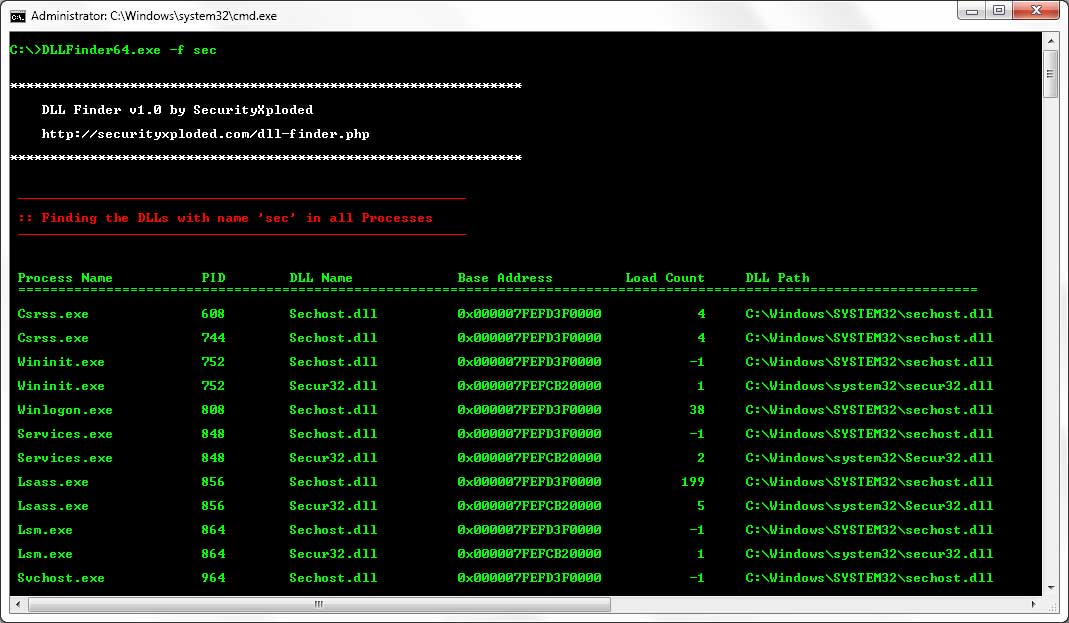
Task: Click the horizontal scrollbar thumb
Action: [x=318, y=604]
